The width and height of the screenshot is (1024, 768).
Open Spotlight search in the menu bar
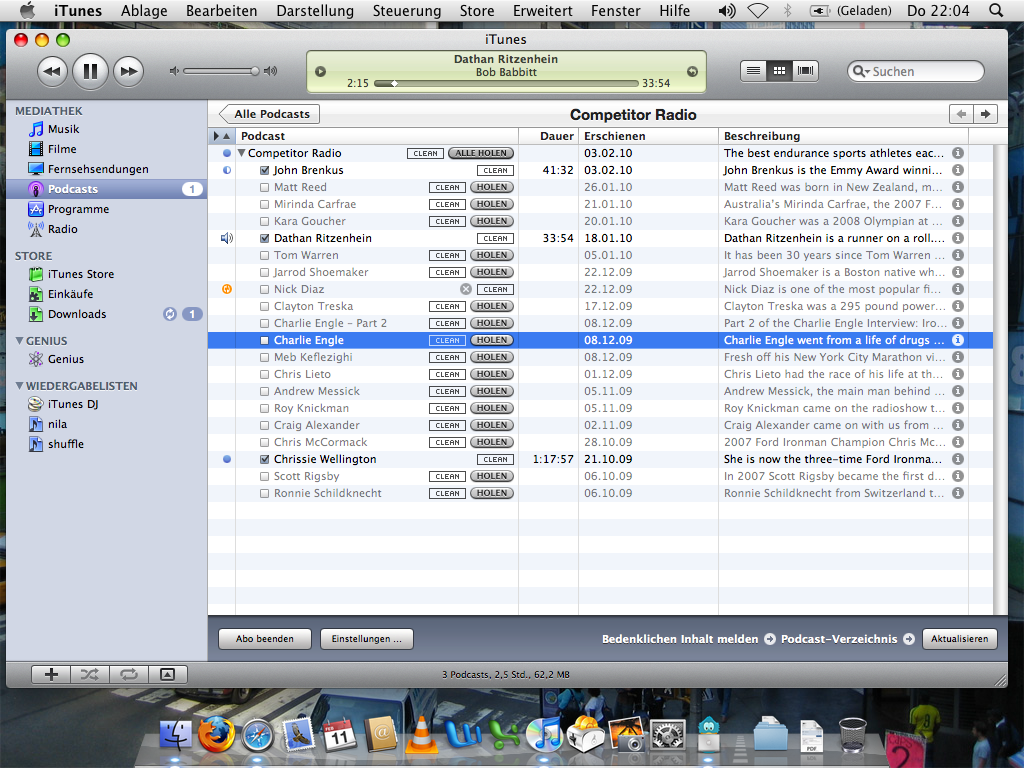995,10
